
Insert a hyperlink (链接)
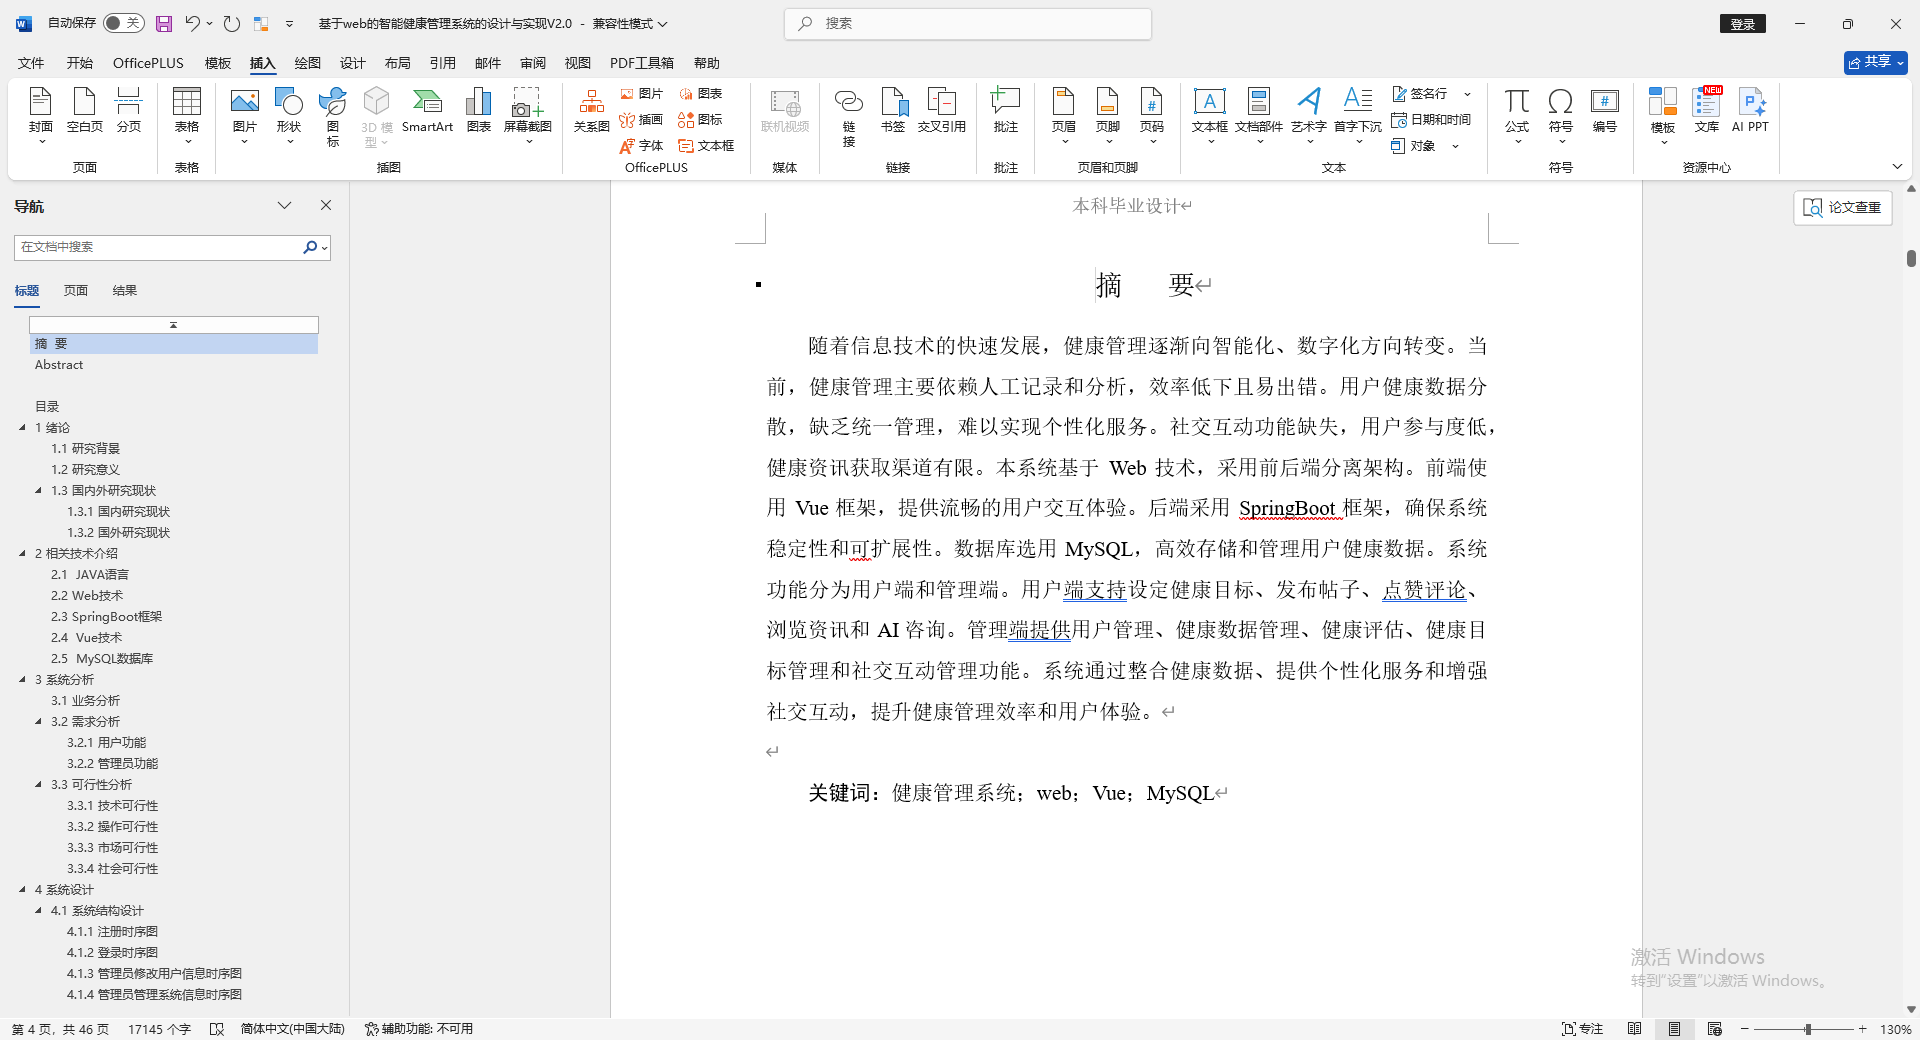[x=849, y=115]
